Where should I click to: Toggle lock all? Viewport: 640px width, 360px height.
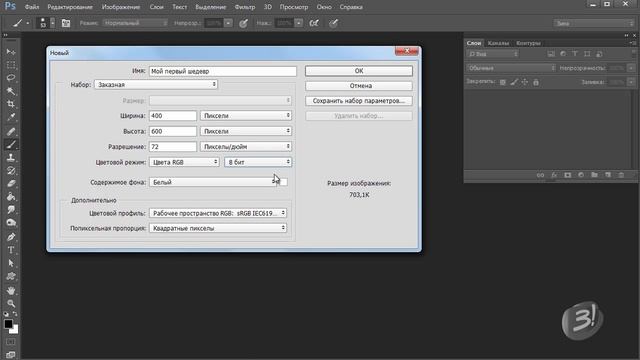click(x=536, y=82)
